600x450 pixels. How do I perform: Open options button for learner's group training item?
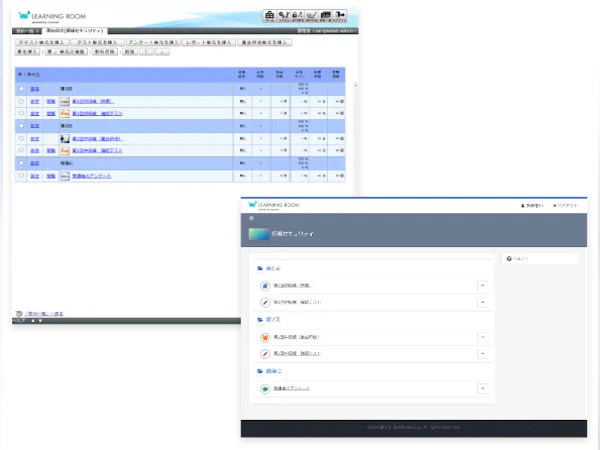tap(483, 337)
